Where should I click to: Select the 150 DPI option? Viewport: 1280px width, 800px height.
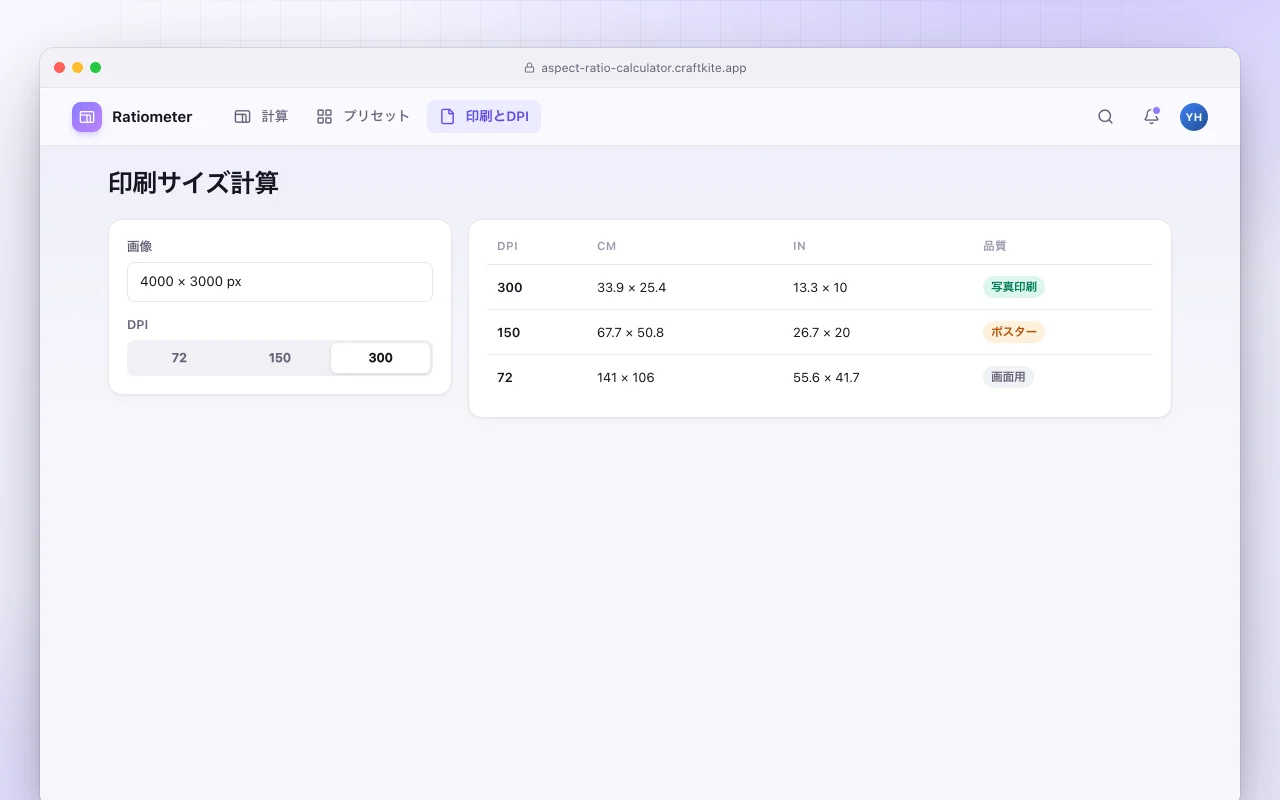pos(280,358)
